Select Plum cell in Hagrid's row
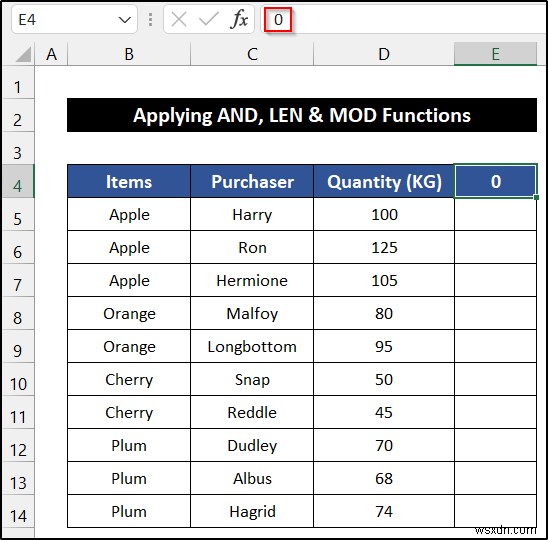This screenshot has height=540, width=548. [129, 511]
